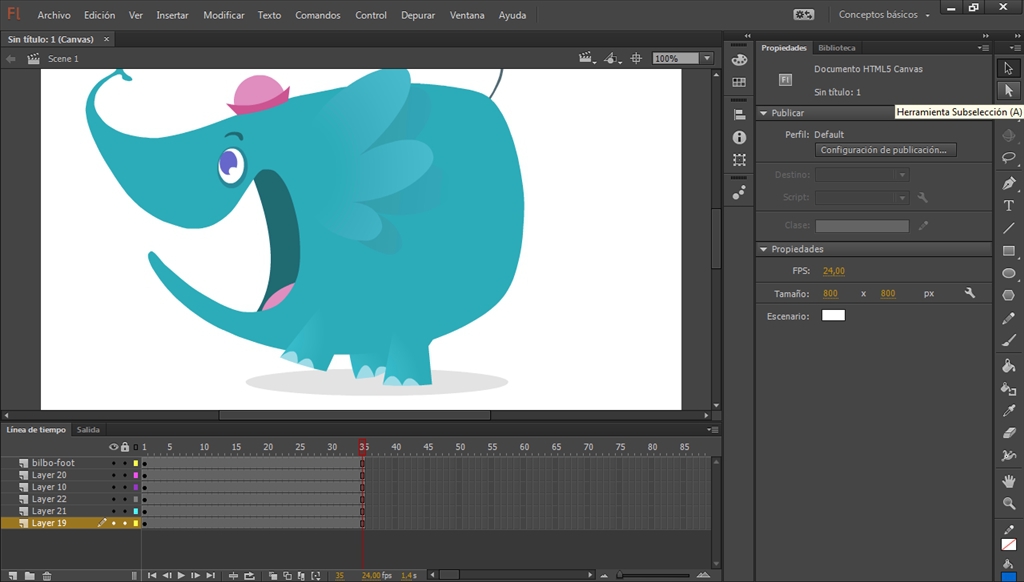
Task: Open the Escenario white color swatch
Action: [x=833, y=315]
